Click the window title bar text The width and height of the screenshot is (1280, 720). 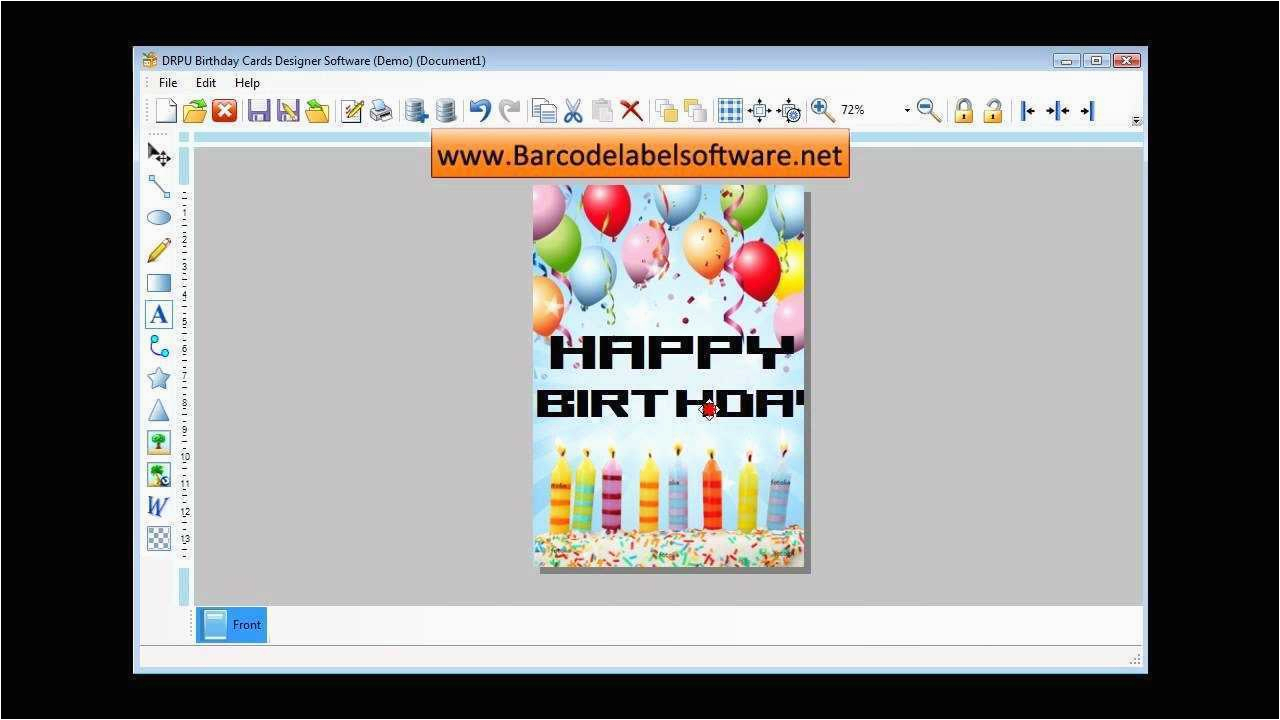pos(324,61)
